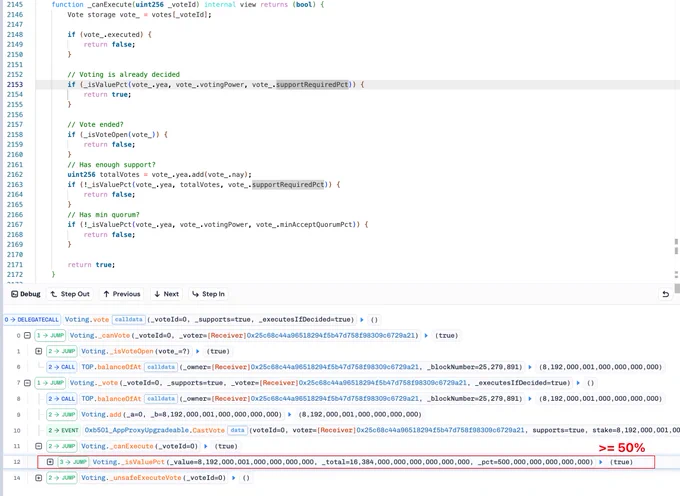This screenshot has width=680, height=496.
Task: Click output arrow of Voting._isVoteOpen row
Action: (x=198, y=351)
